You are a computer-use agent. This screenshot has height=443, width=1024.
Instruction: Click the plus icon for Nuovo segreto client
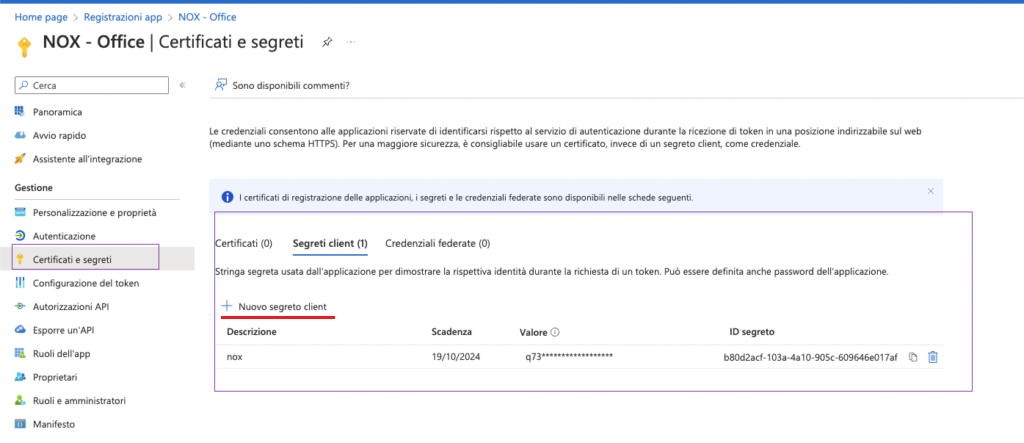pyautogui.click(x=227, y=306)
